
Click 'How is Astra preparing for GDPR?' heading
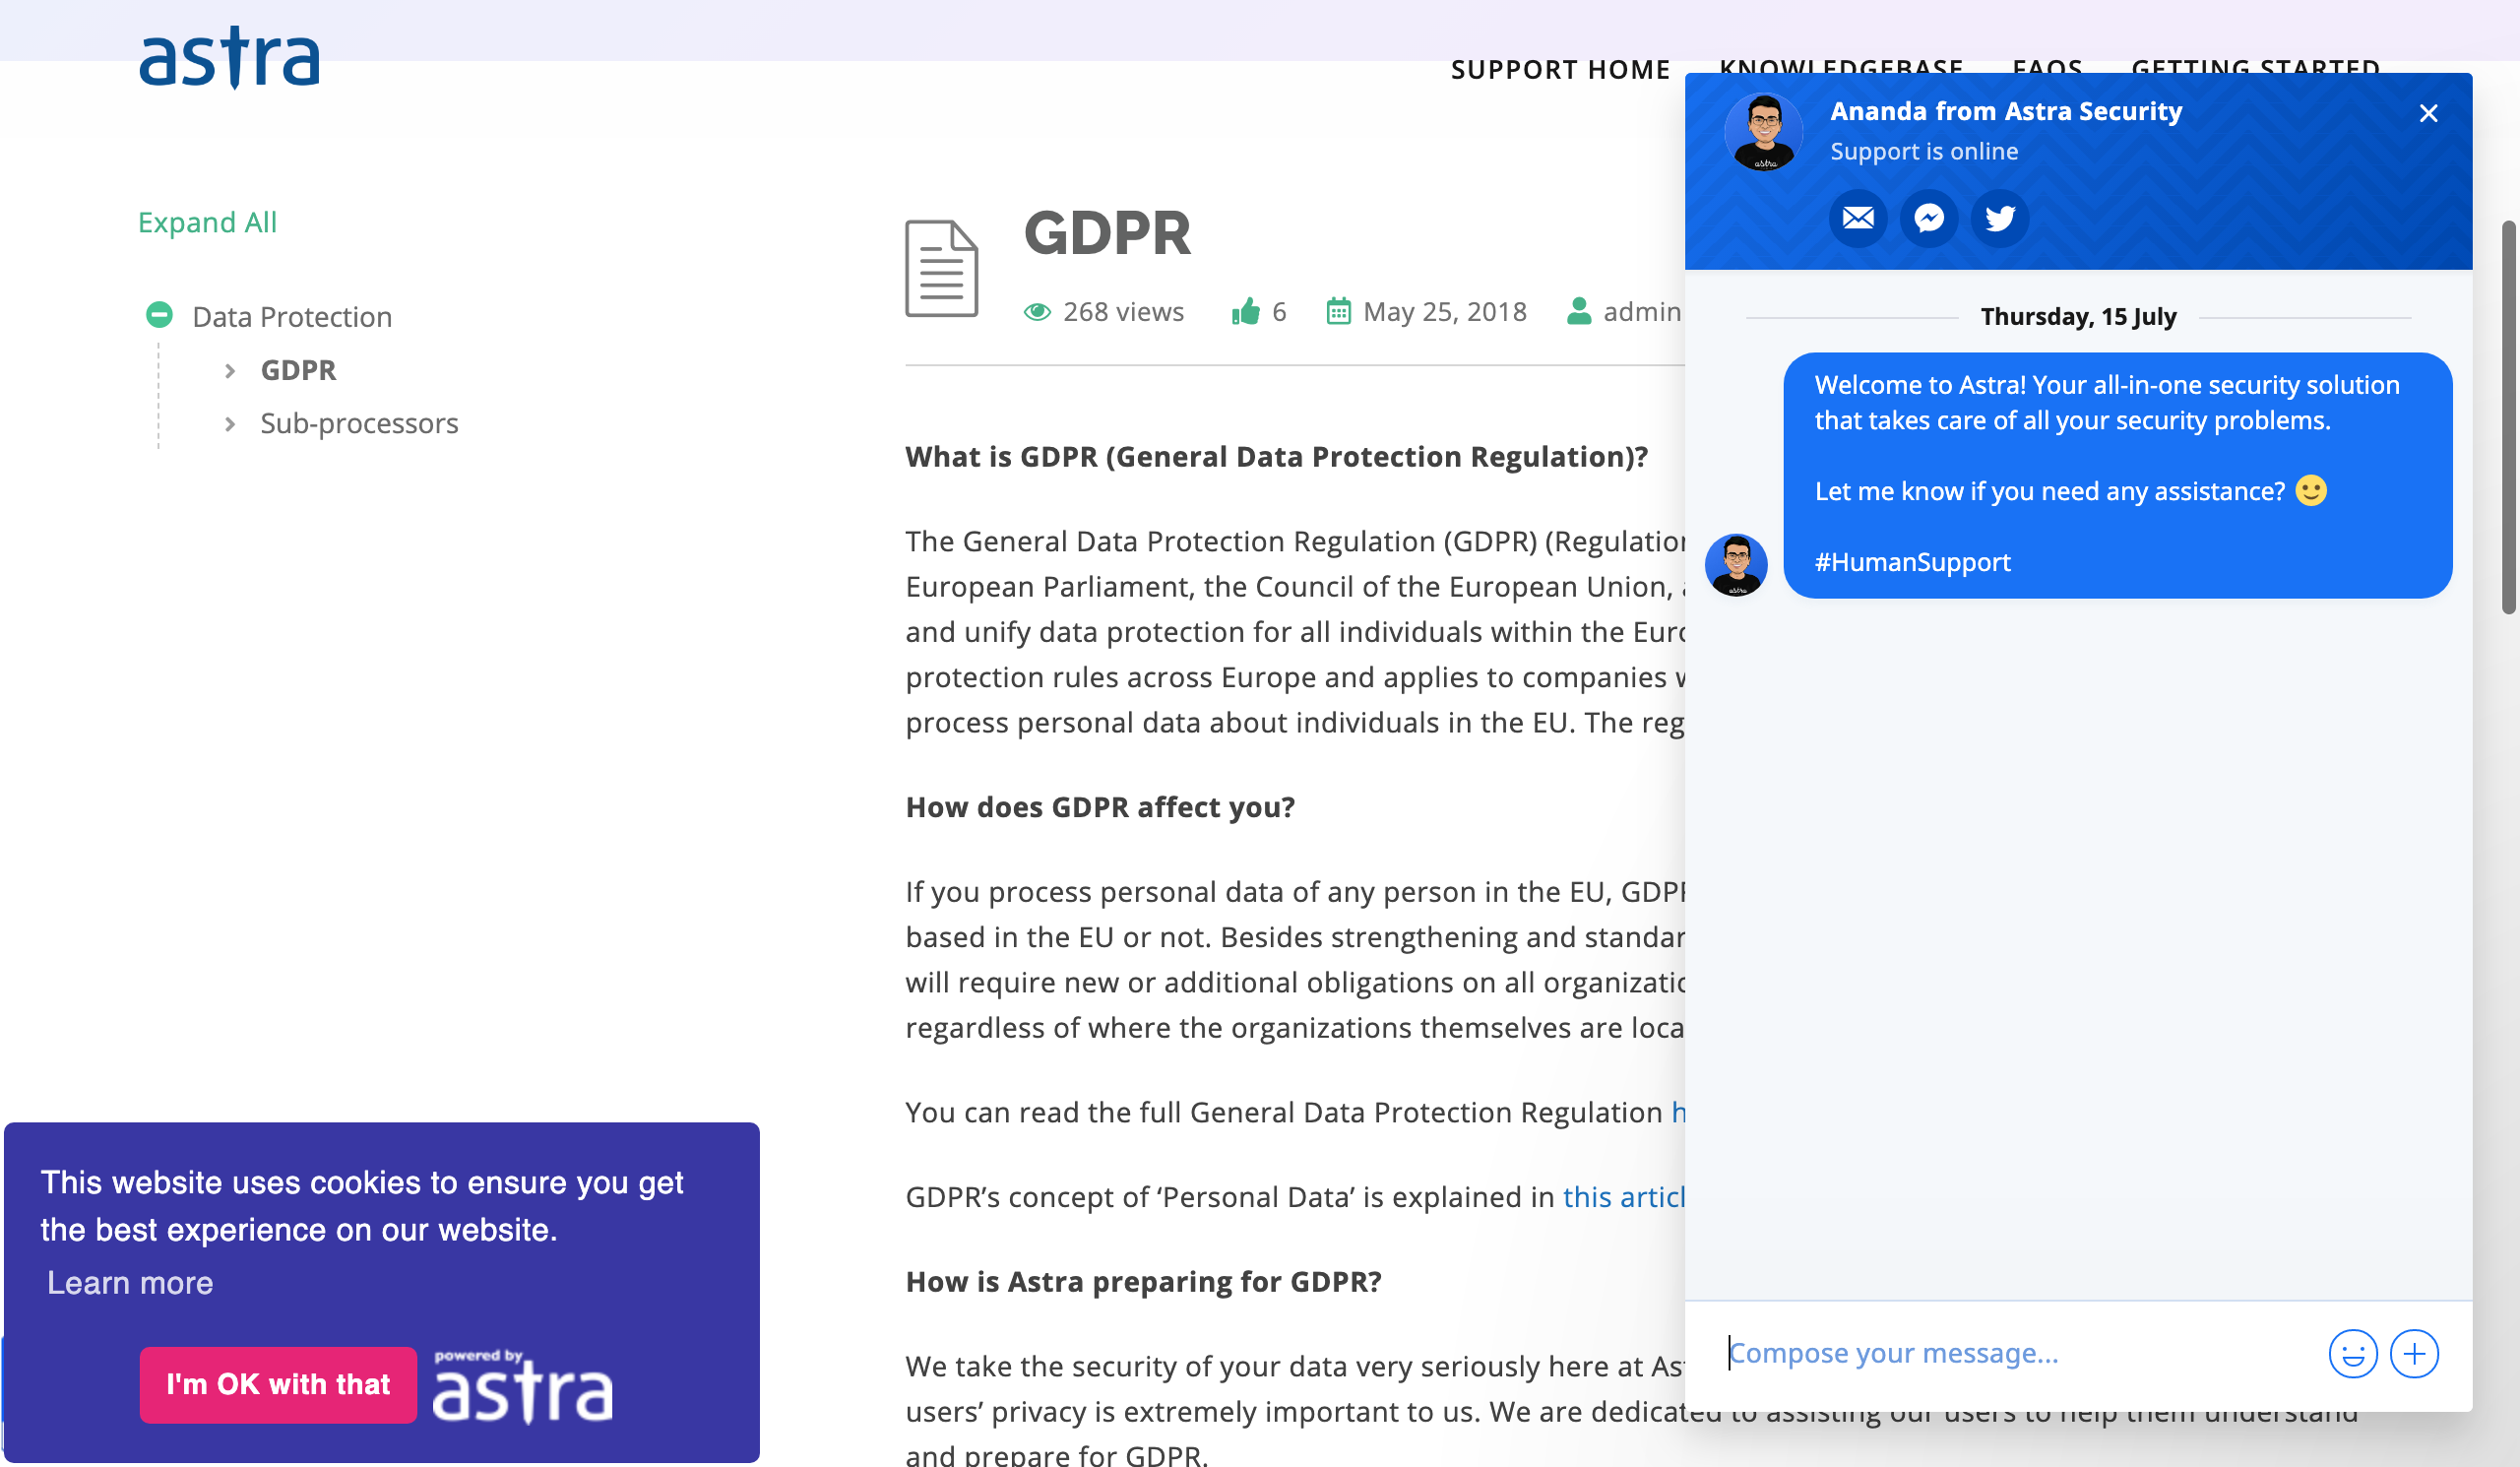point(1143,1282)
